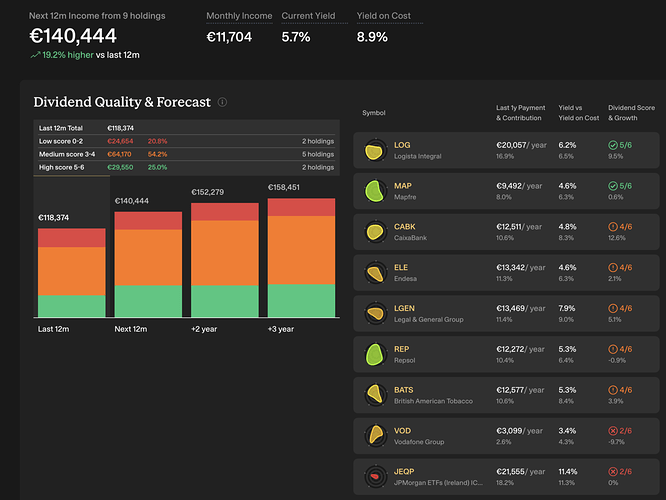Click the Endesa holding icon
This screenshot has width=666, height=500.
tap(374, 273)
